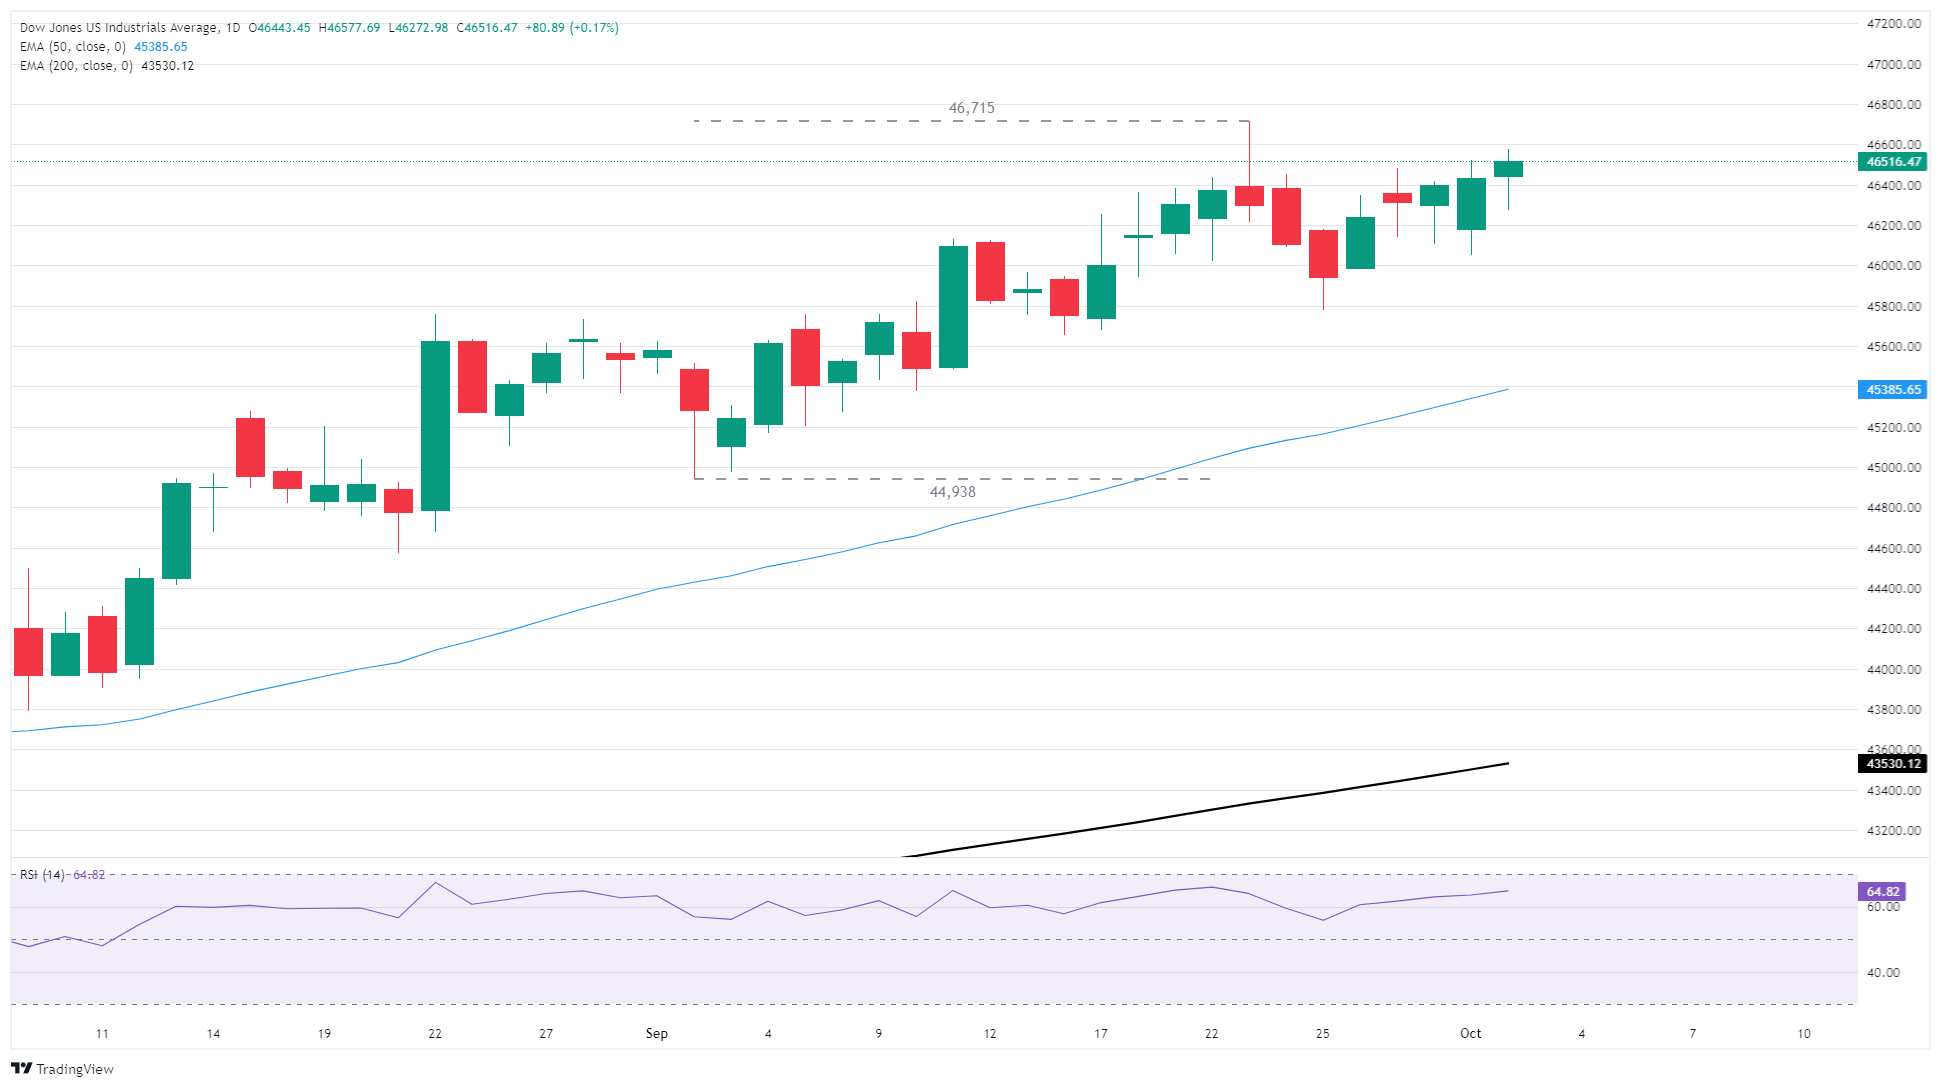Viewport: 1941px width, 1088px height.
Task: Click the 46,715 high annotation label
Action: [971, 108]
